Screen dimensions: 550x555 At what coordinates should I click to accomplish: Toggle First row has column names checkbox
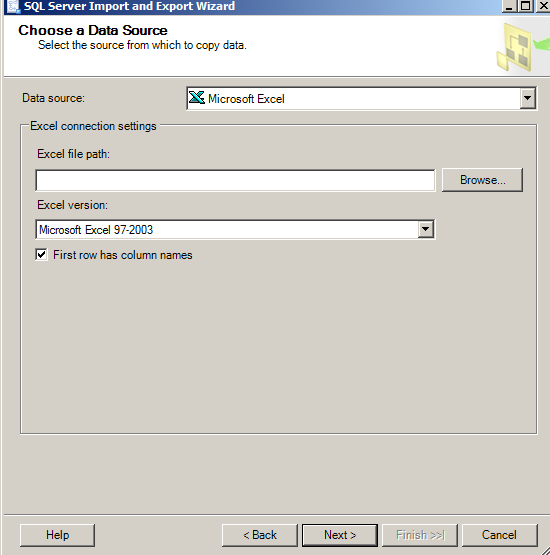click(41, 254)
